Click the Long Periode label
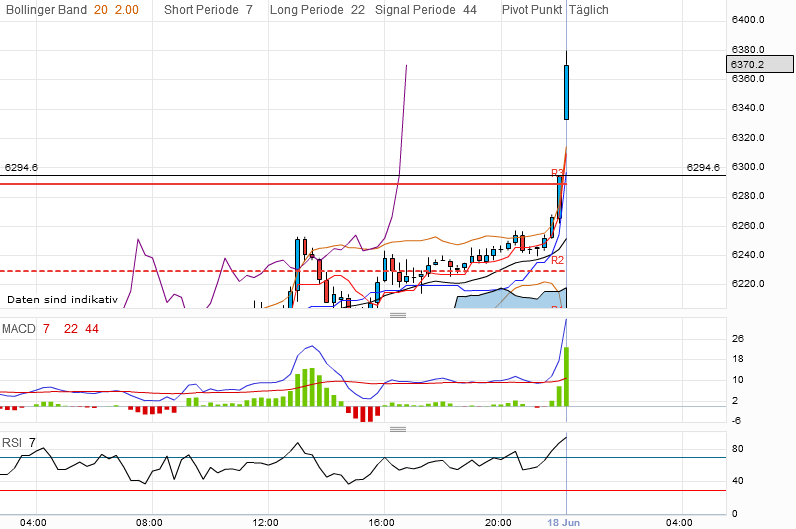796x529 pixels. tap(306, 10)
